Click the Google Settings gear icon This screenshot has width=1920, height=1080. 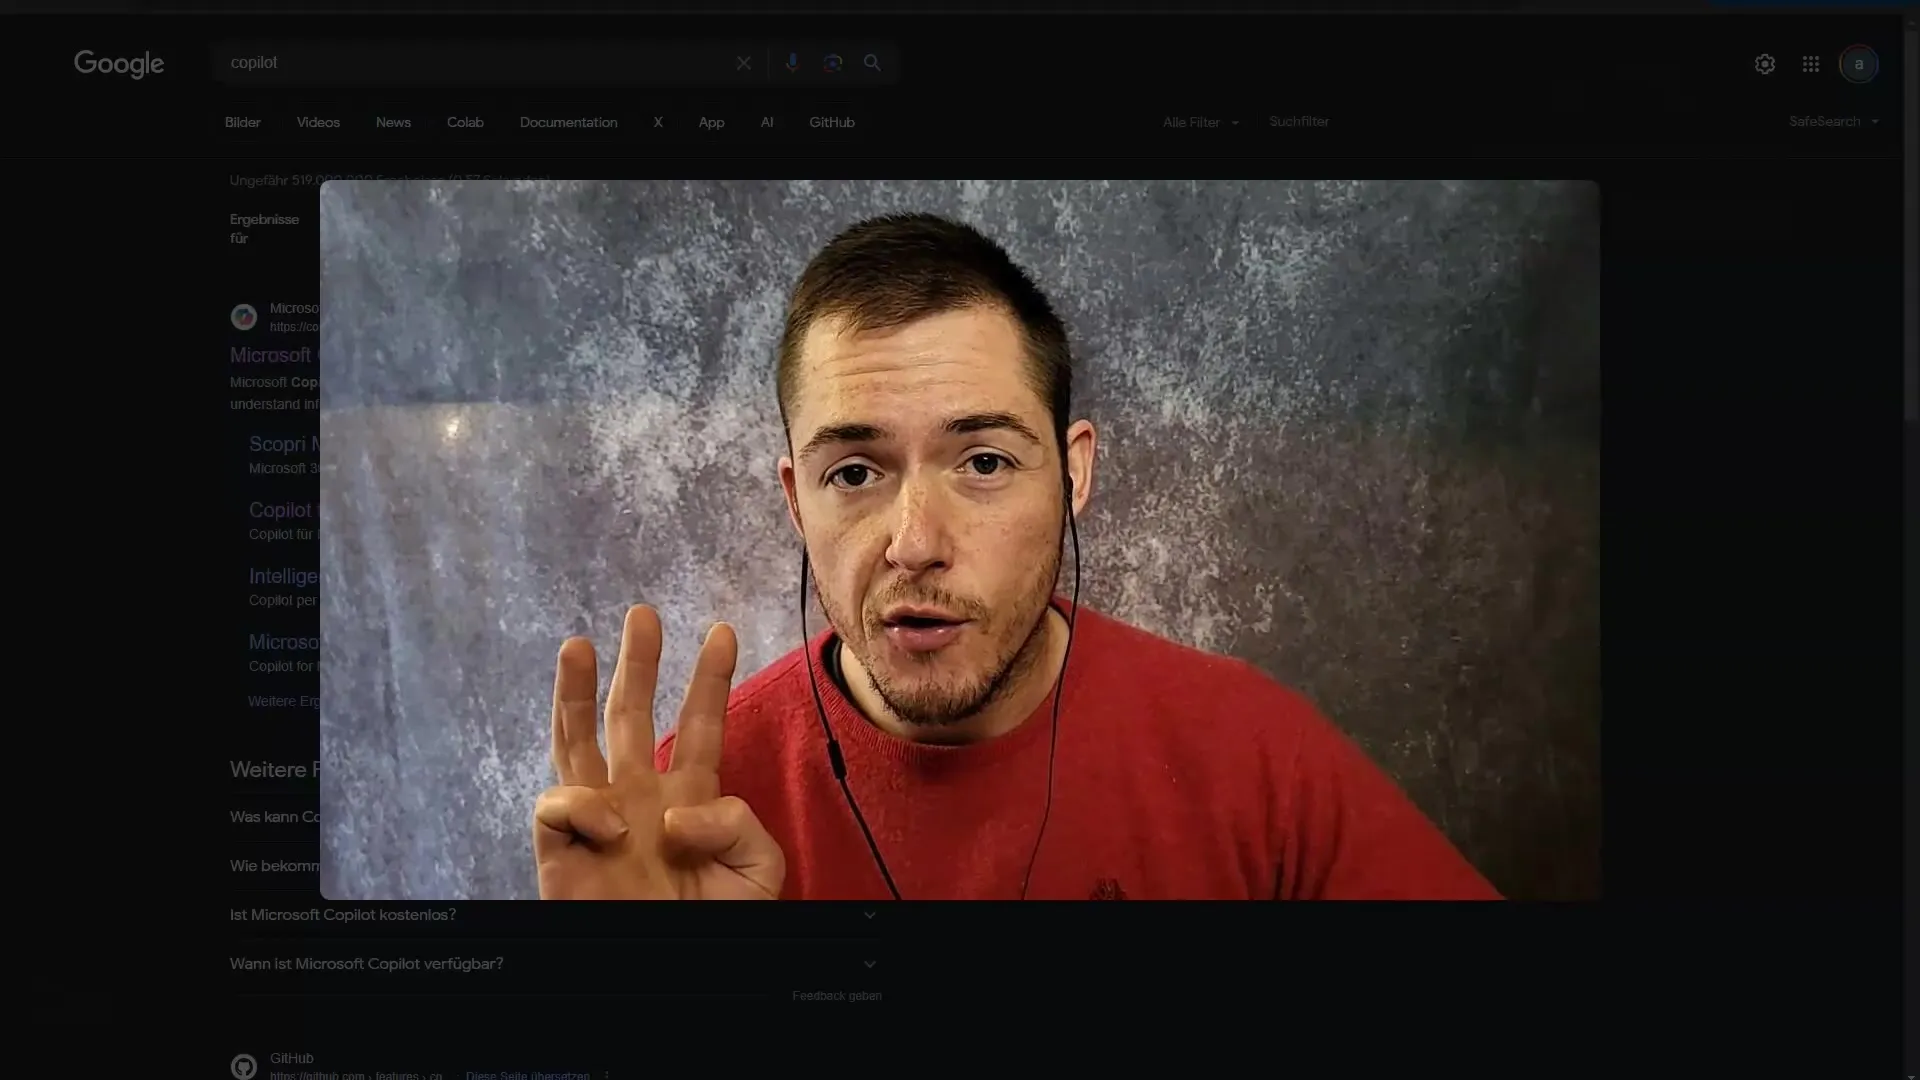click(1766, 62)
